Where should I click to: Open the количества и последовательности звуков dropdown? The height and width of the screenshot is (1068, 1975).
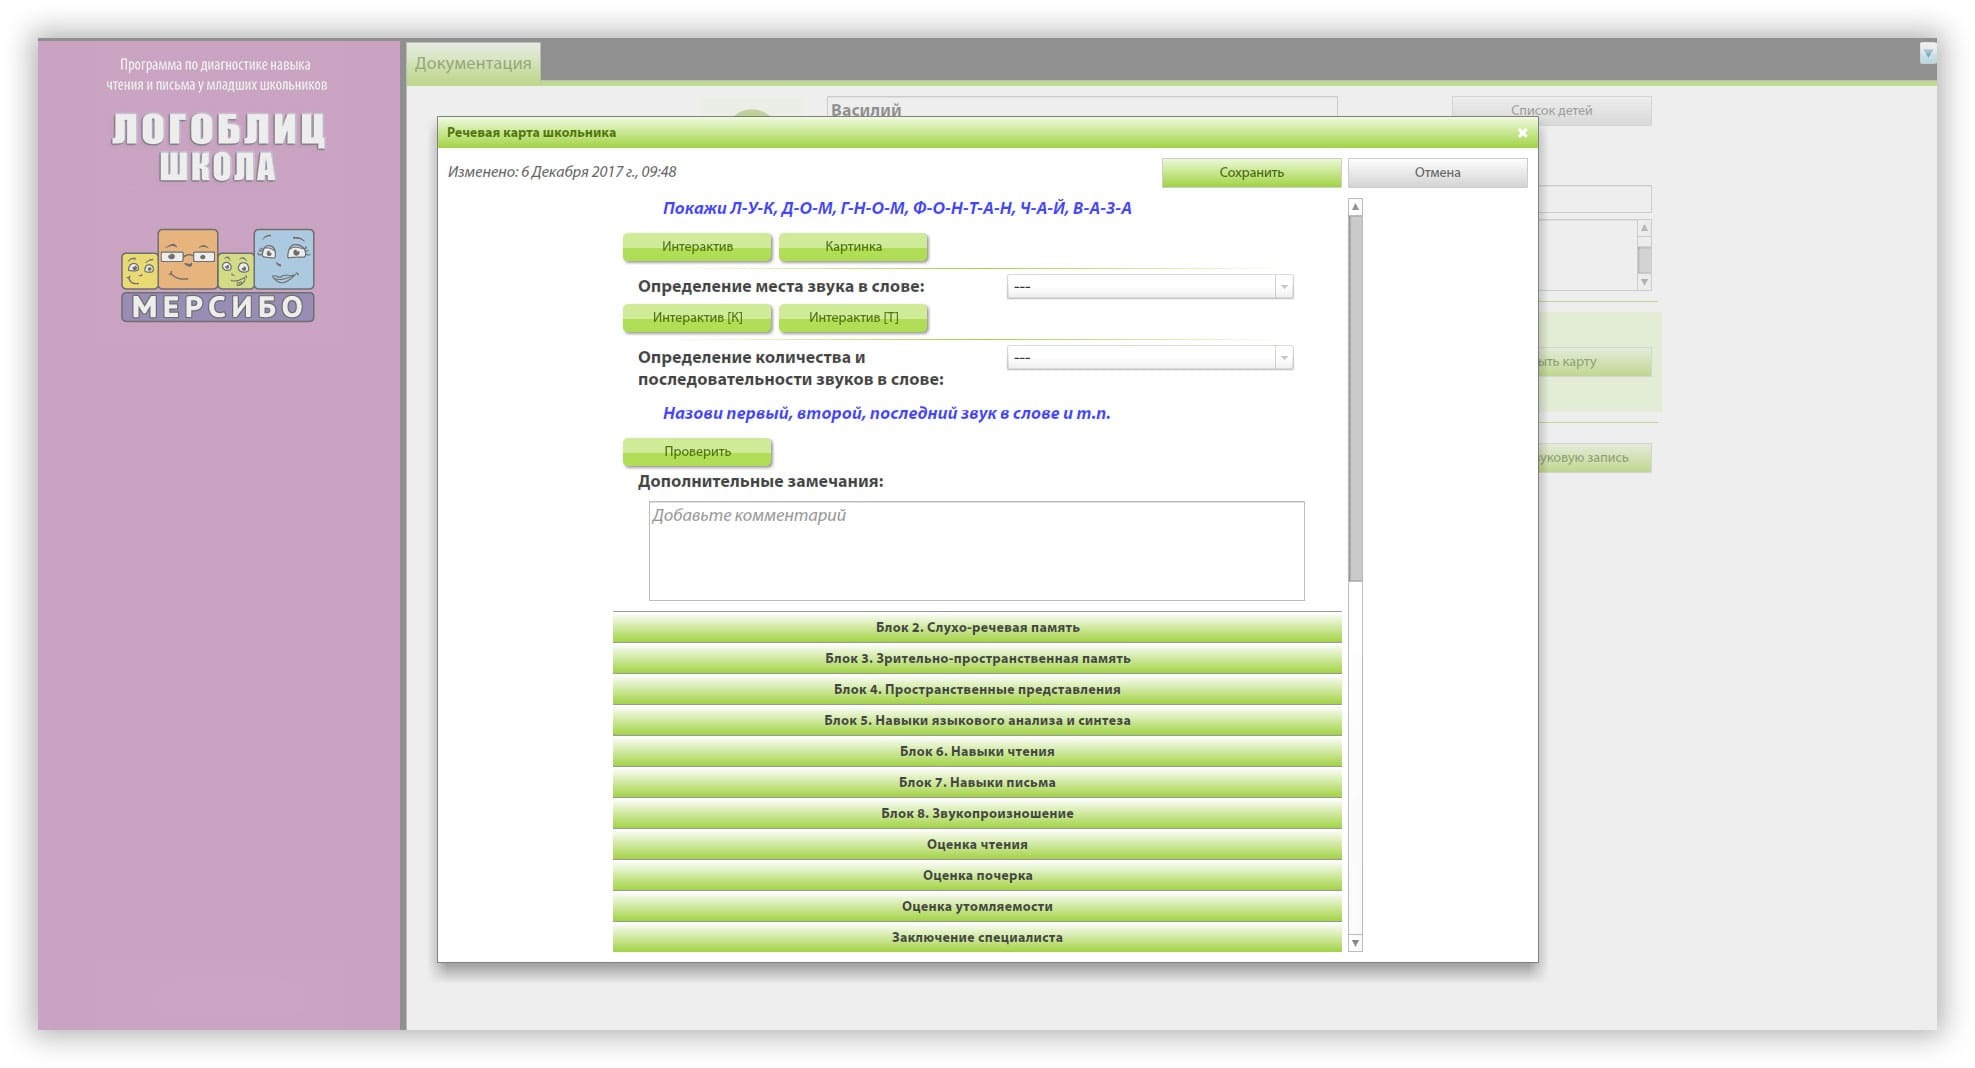point(1149,358)
